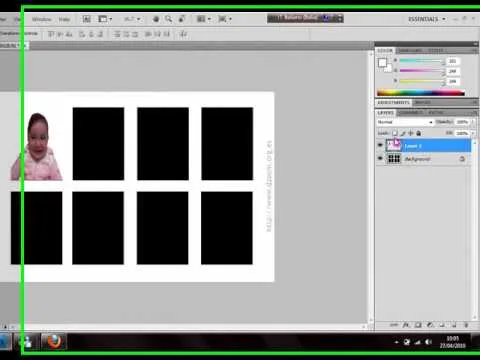Toggle Lock position icon
The height and width of the screenshot is (360, 480).
[x=411, y=133]
